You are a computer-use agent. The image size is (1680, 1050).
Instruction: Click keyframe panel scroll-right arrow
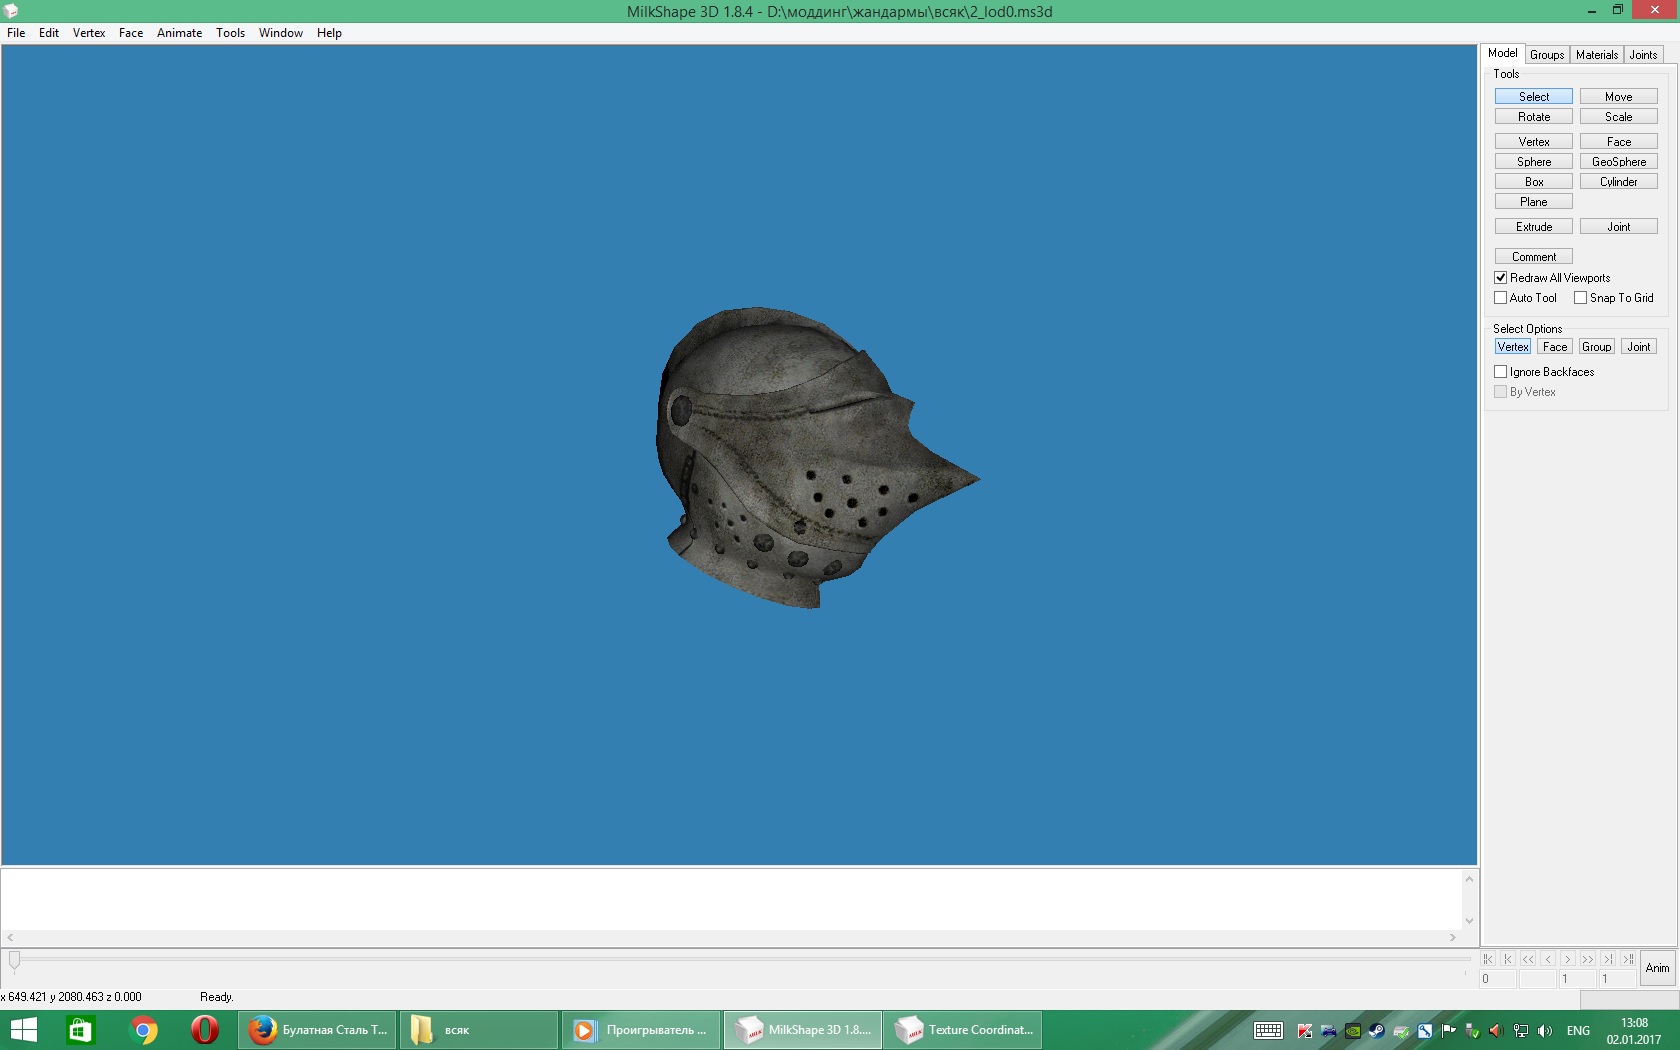coord(1453,938)
